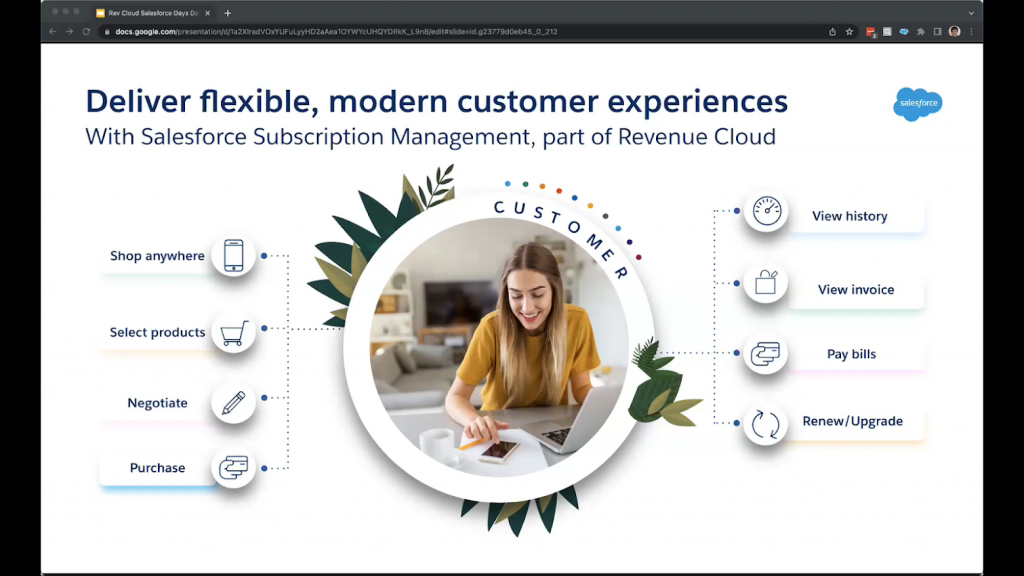Viewport: 1024px width, 576px height.
Task: Click the Shop anywhere phone icon
Action: [233, 255]
